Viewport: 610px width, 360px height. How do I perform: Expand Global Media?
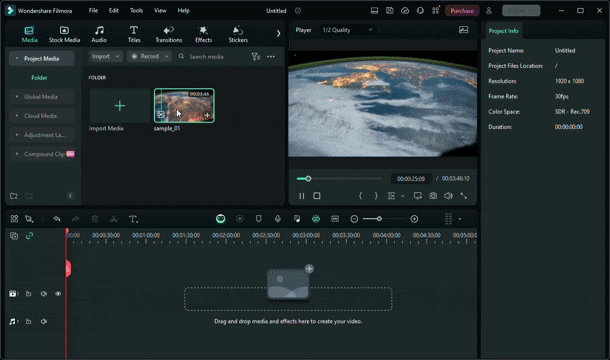tap(17, 97)
